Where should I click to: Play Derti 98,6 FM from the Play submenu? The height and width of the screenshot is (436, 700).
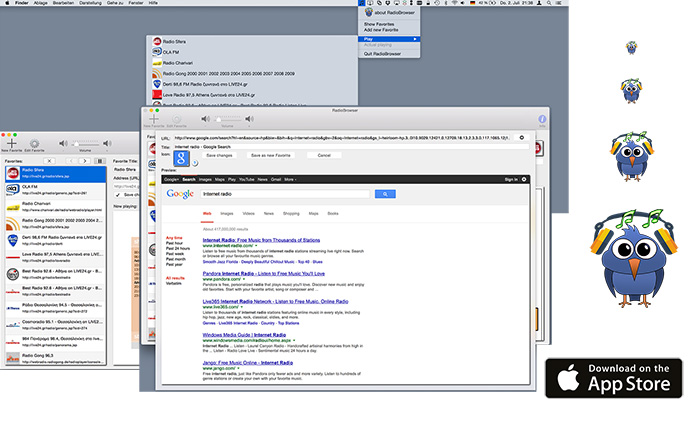coord(252,84)
